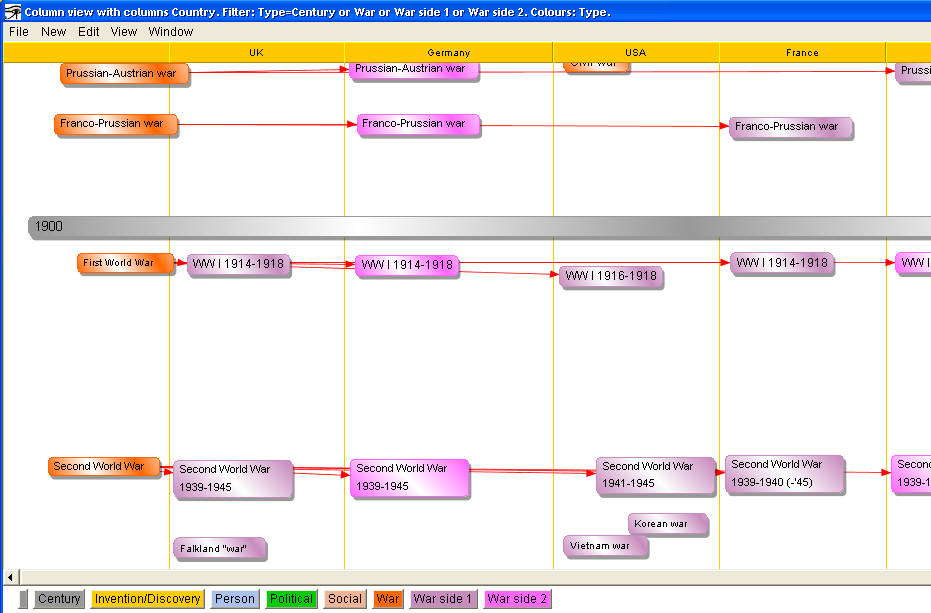Select the Korean war node
The width and height of the screenshot is (931, 613).
click(667, 524)
